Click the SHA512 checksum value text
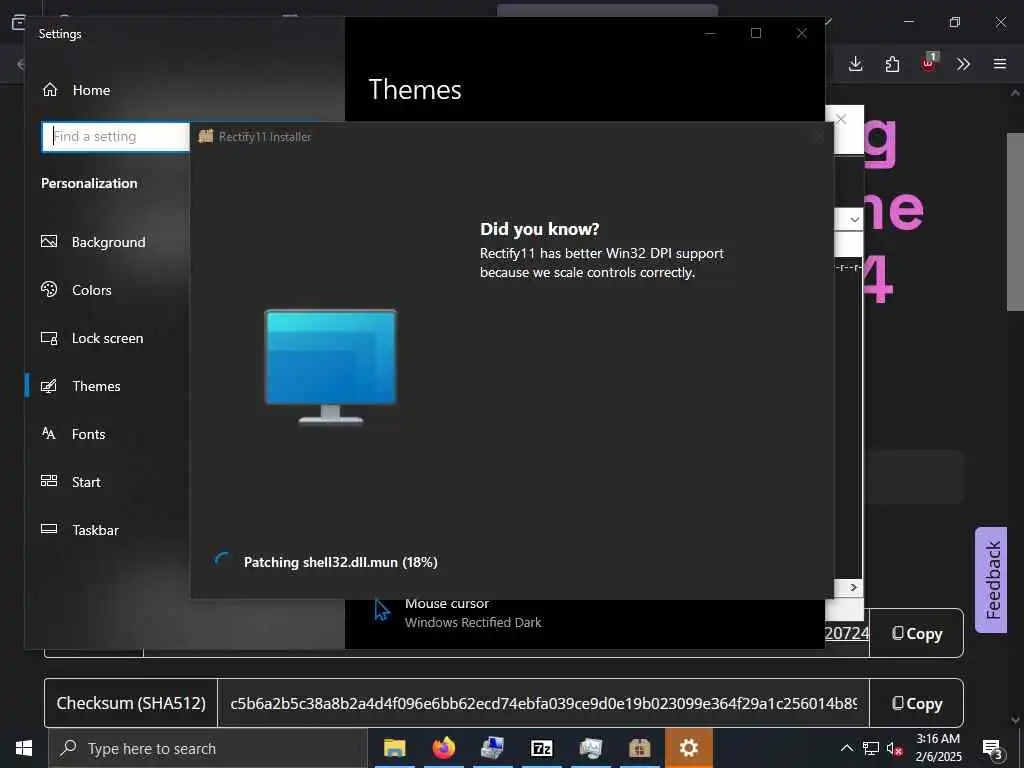This screenshot has height=768, width=1024. (543, 703)
